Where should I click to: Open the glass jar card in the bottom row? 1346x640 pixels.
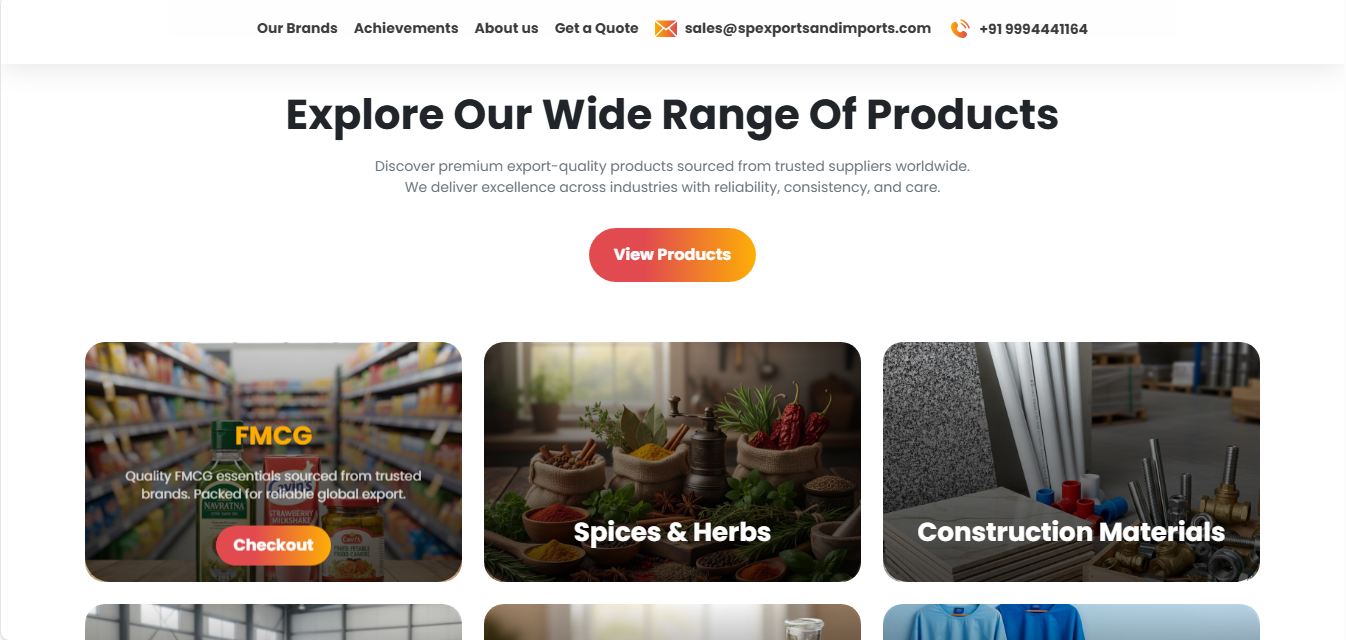tap(672, 622)
